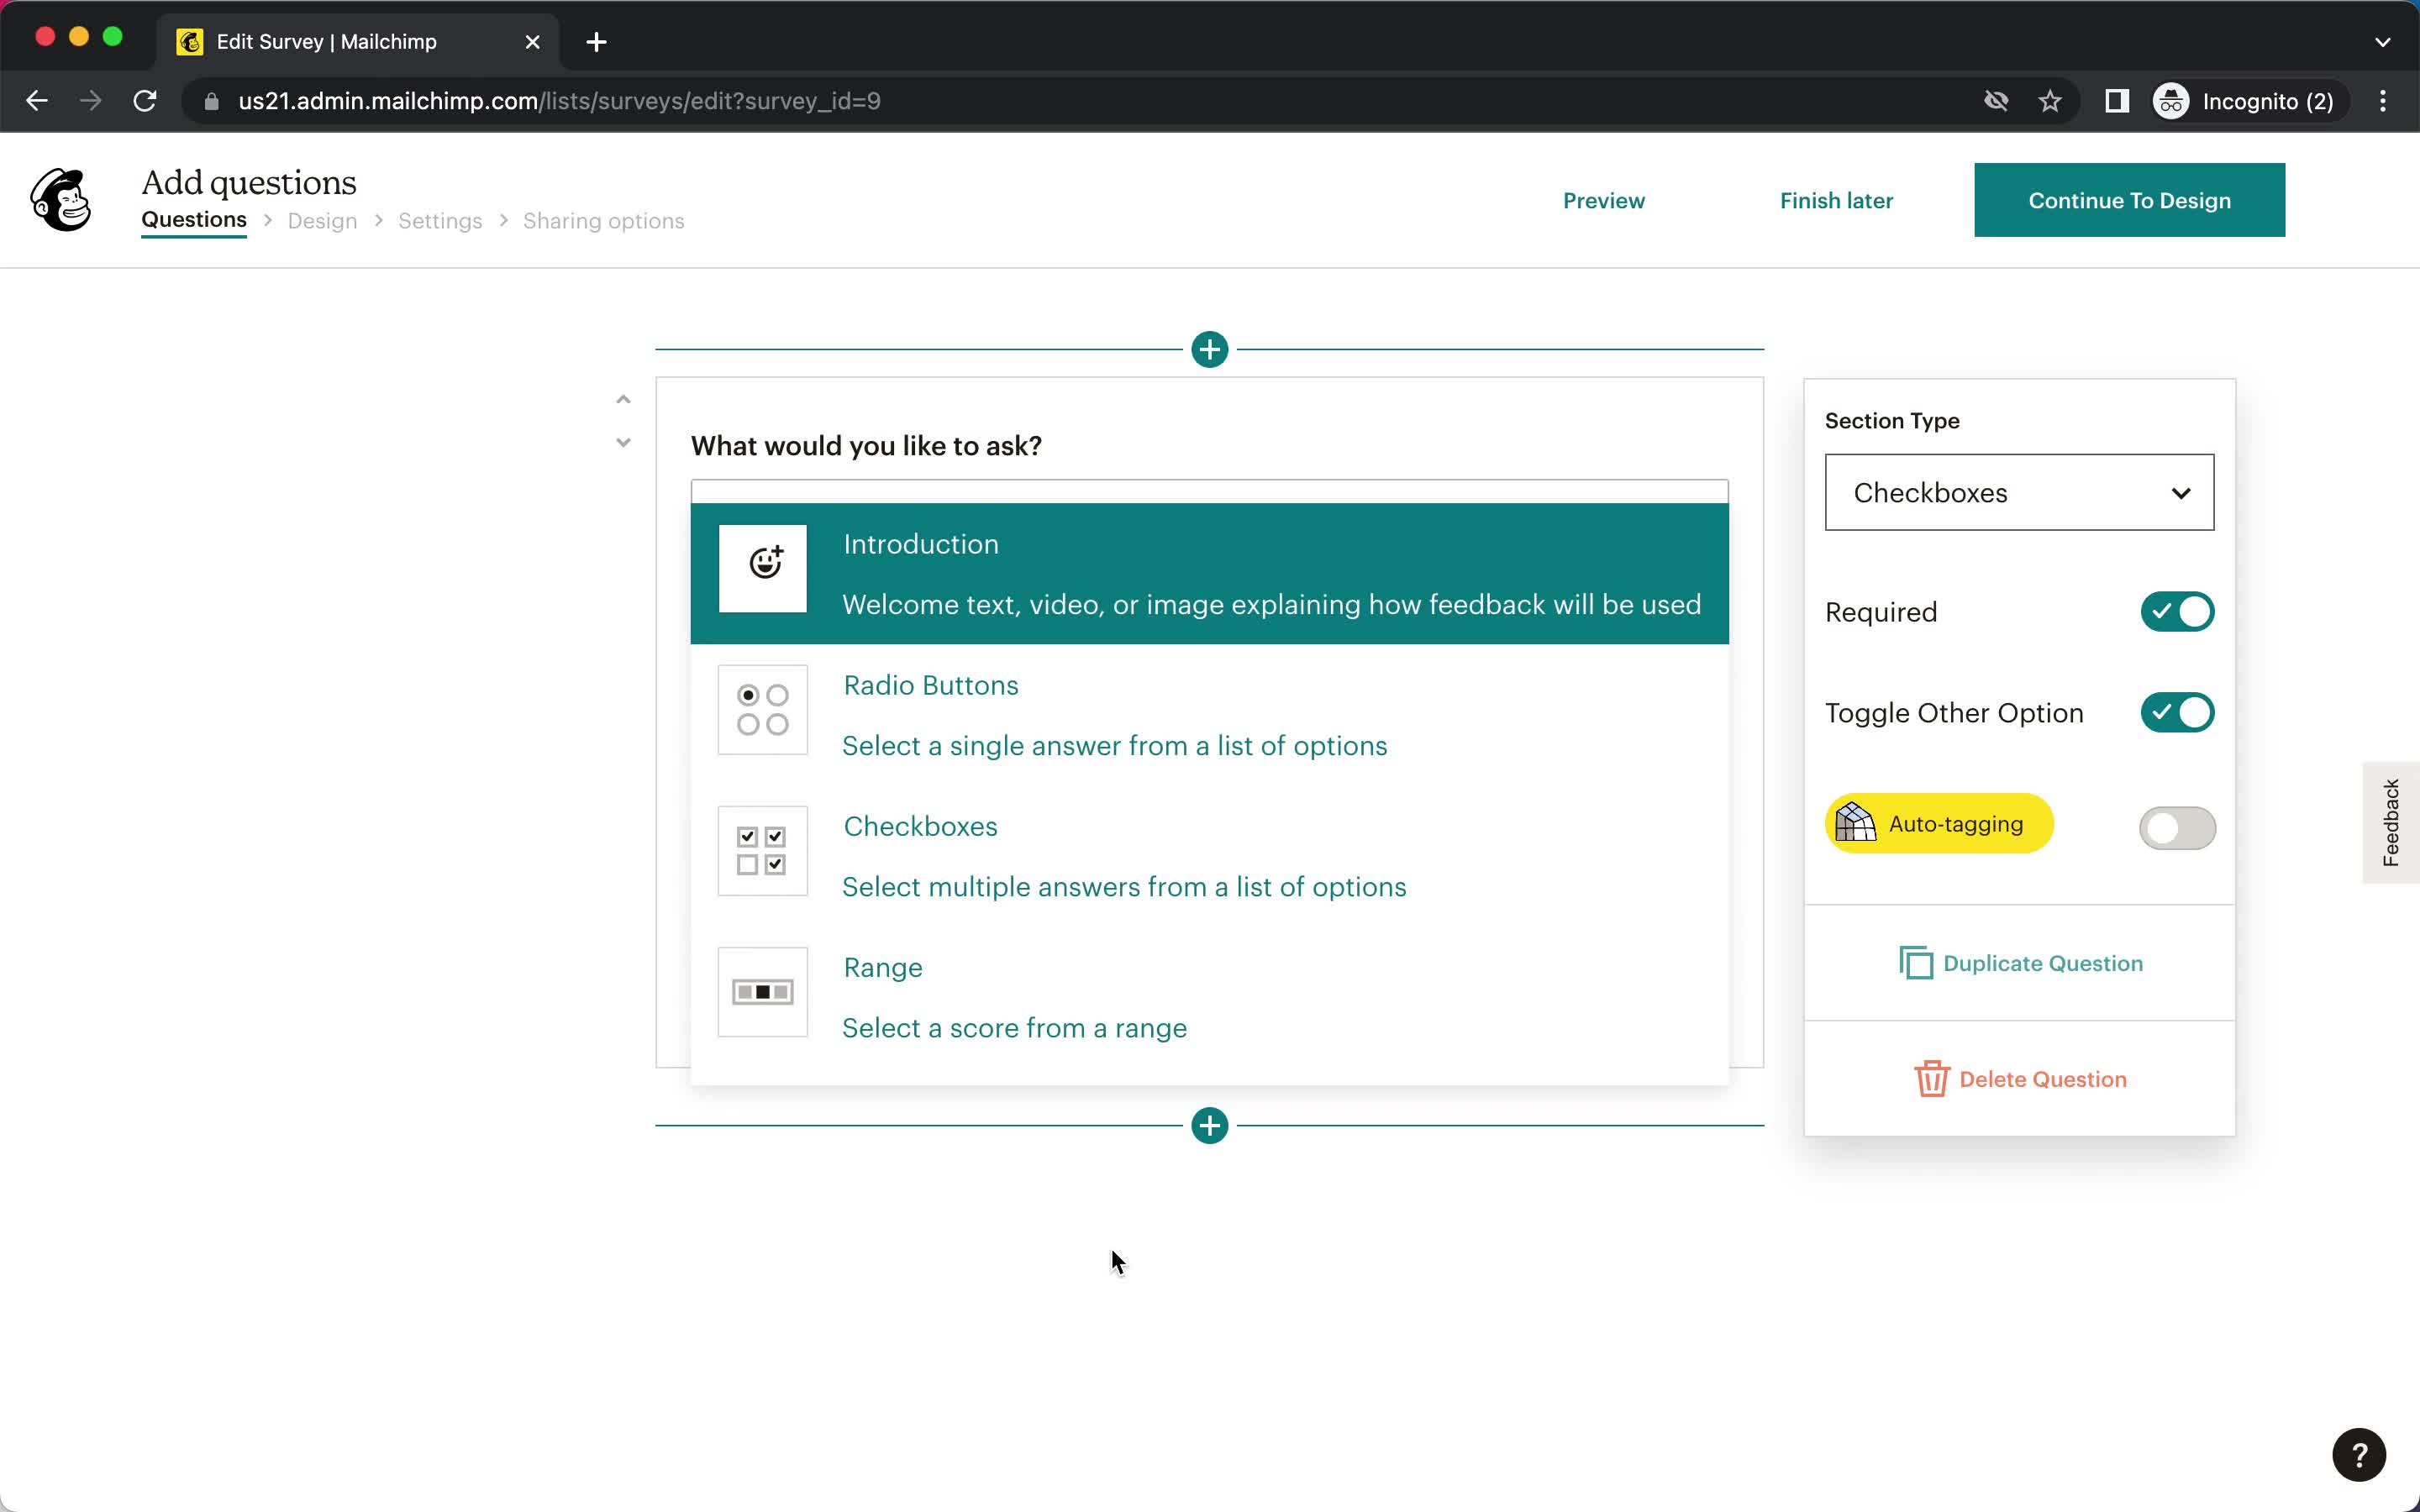Viewport: 2420px width, 1512px height.
Task: Click the browser address bar URL
Action: point(559,101)
